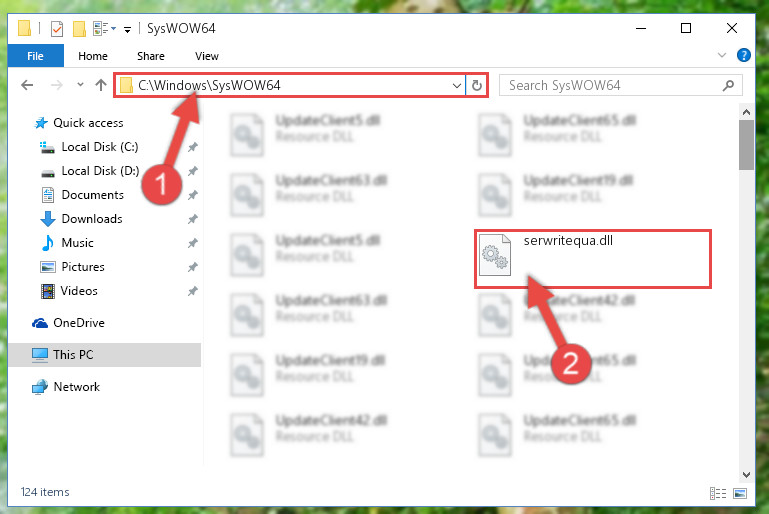769x514 pixels.
Task: Click the New folder quick access icon
Action: pos(79,28)
